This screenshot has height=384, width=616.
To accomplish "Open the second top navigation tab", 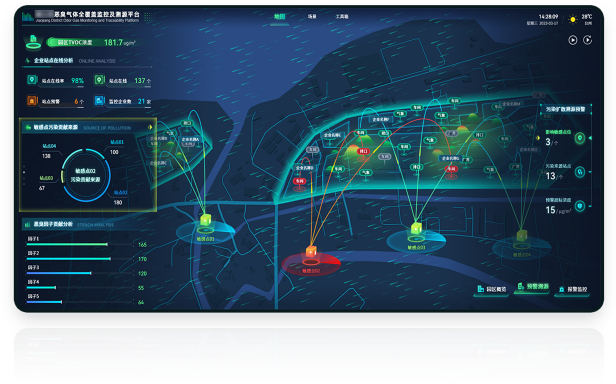I will [312, 17].
